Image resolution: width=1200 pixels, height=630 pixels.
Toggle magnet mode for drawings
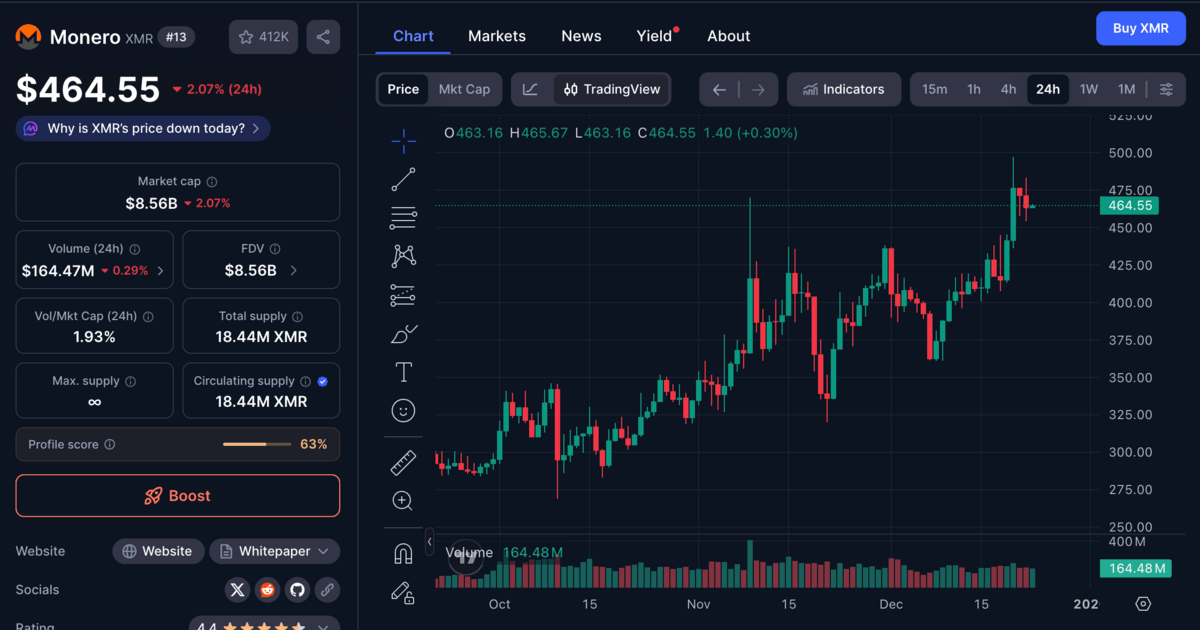coord(404,553)
